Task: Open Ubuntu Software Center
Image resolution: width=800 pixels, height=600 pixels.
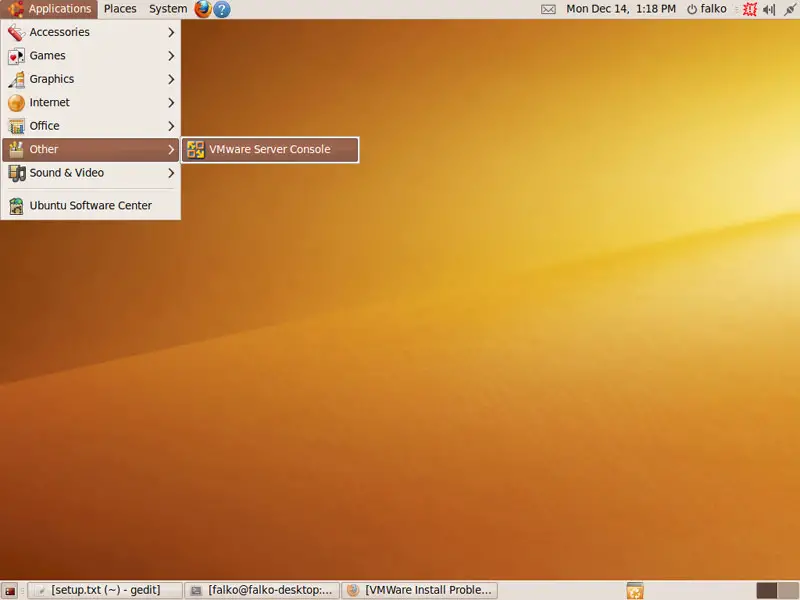Action: click(x=90, y=206)
